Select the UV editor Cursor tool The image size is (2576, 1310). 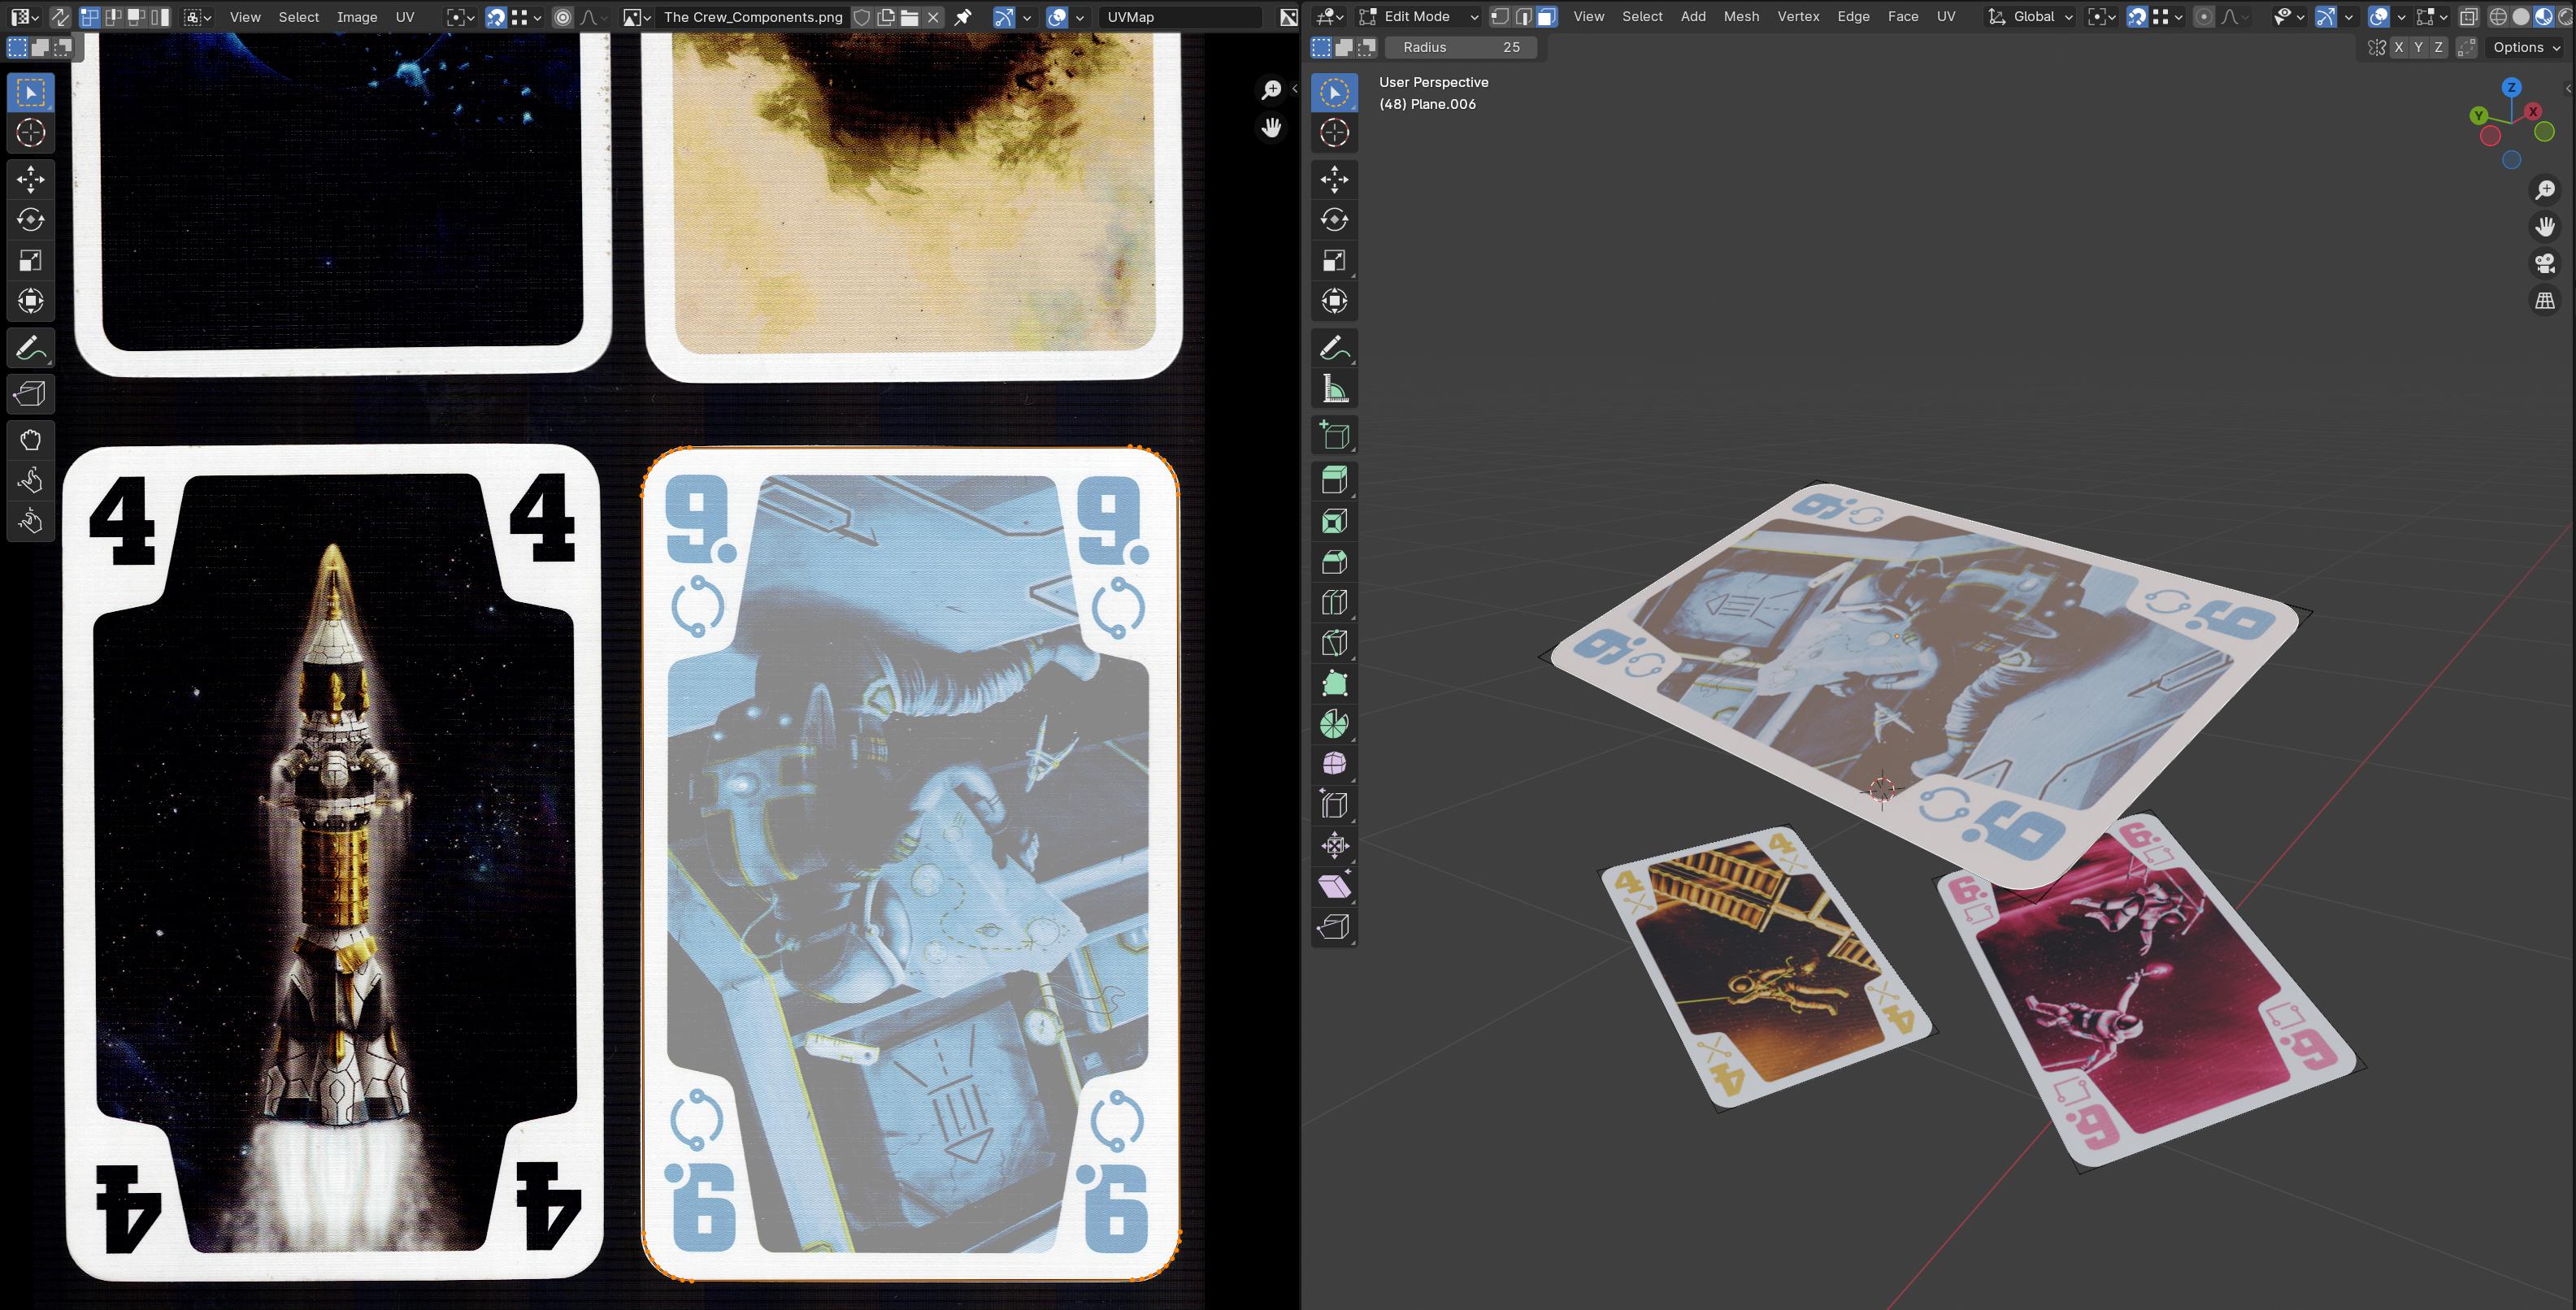30,133
